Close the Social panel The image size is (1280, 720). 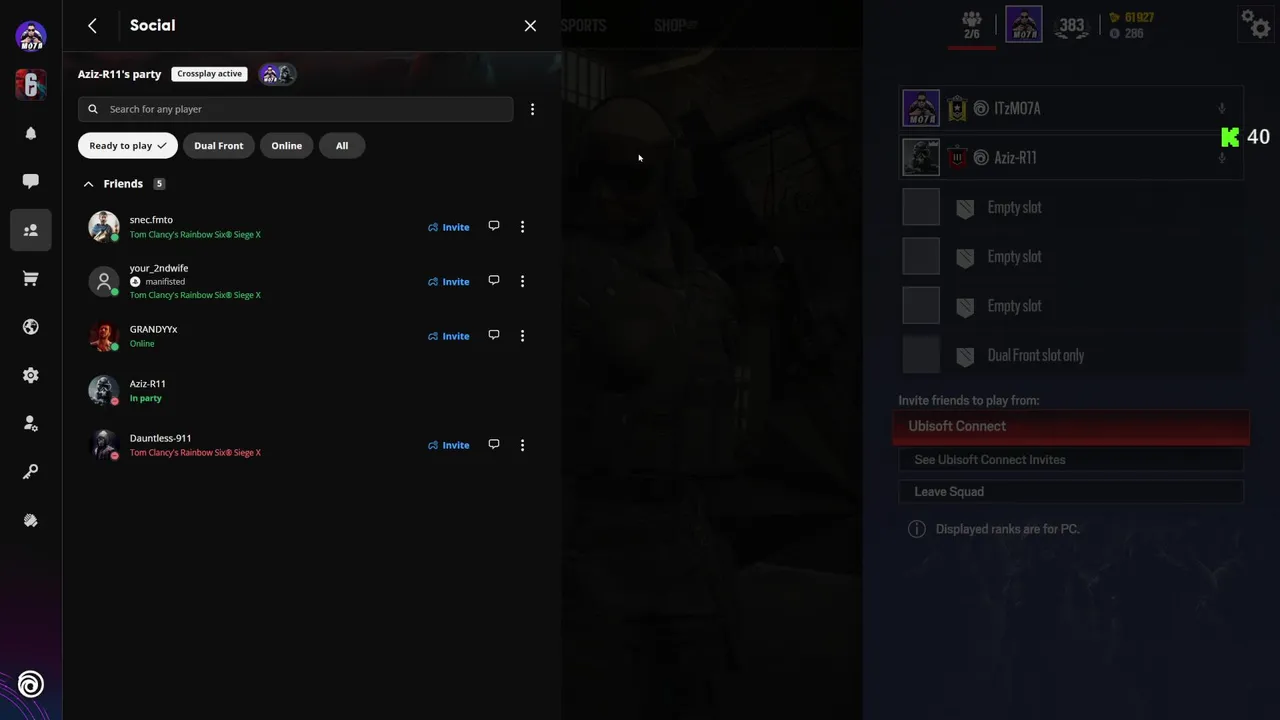(530, 26)
